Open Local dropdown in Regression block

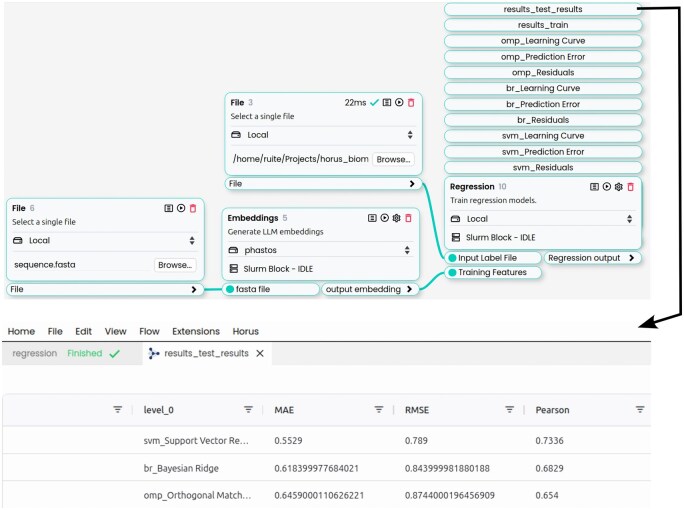(x=543, y=219)
